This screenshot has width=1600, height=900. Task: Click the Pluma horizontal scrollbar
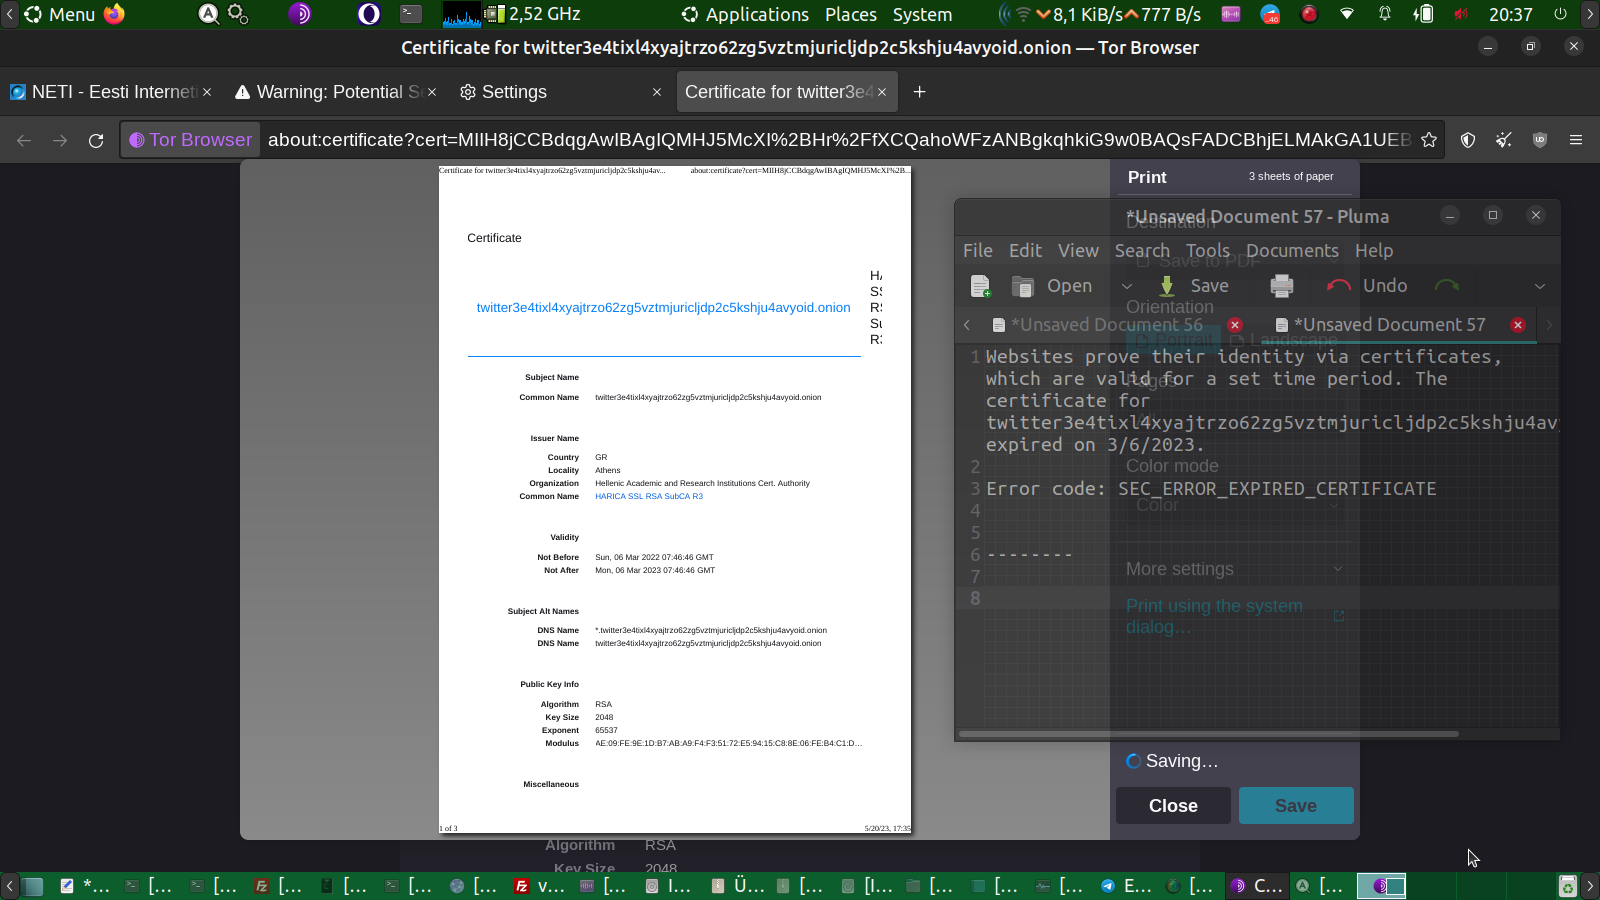coord(1208,734)
